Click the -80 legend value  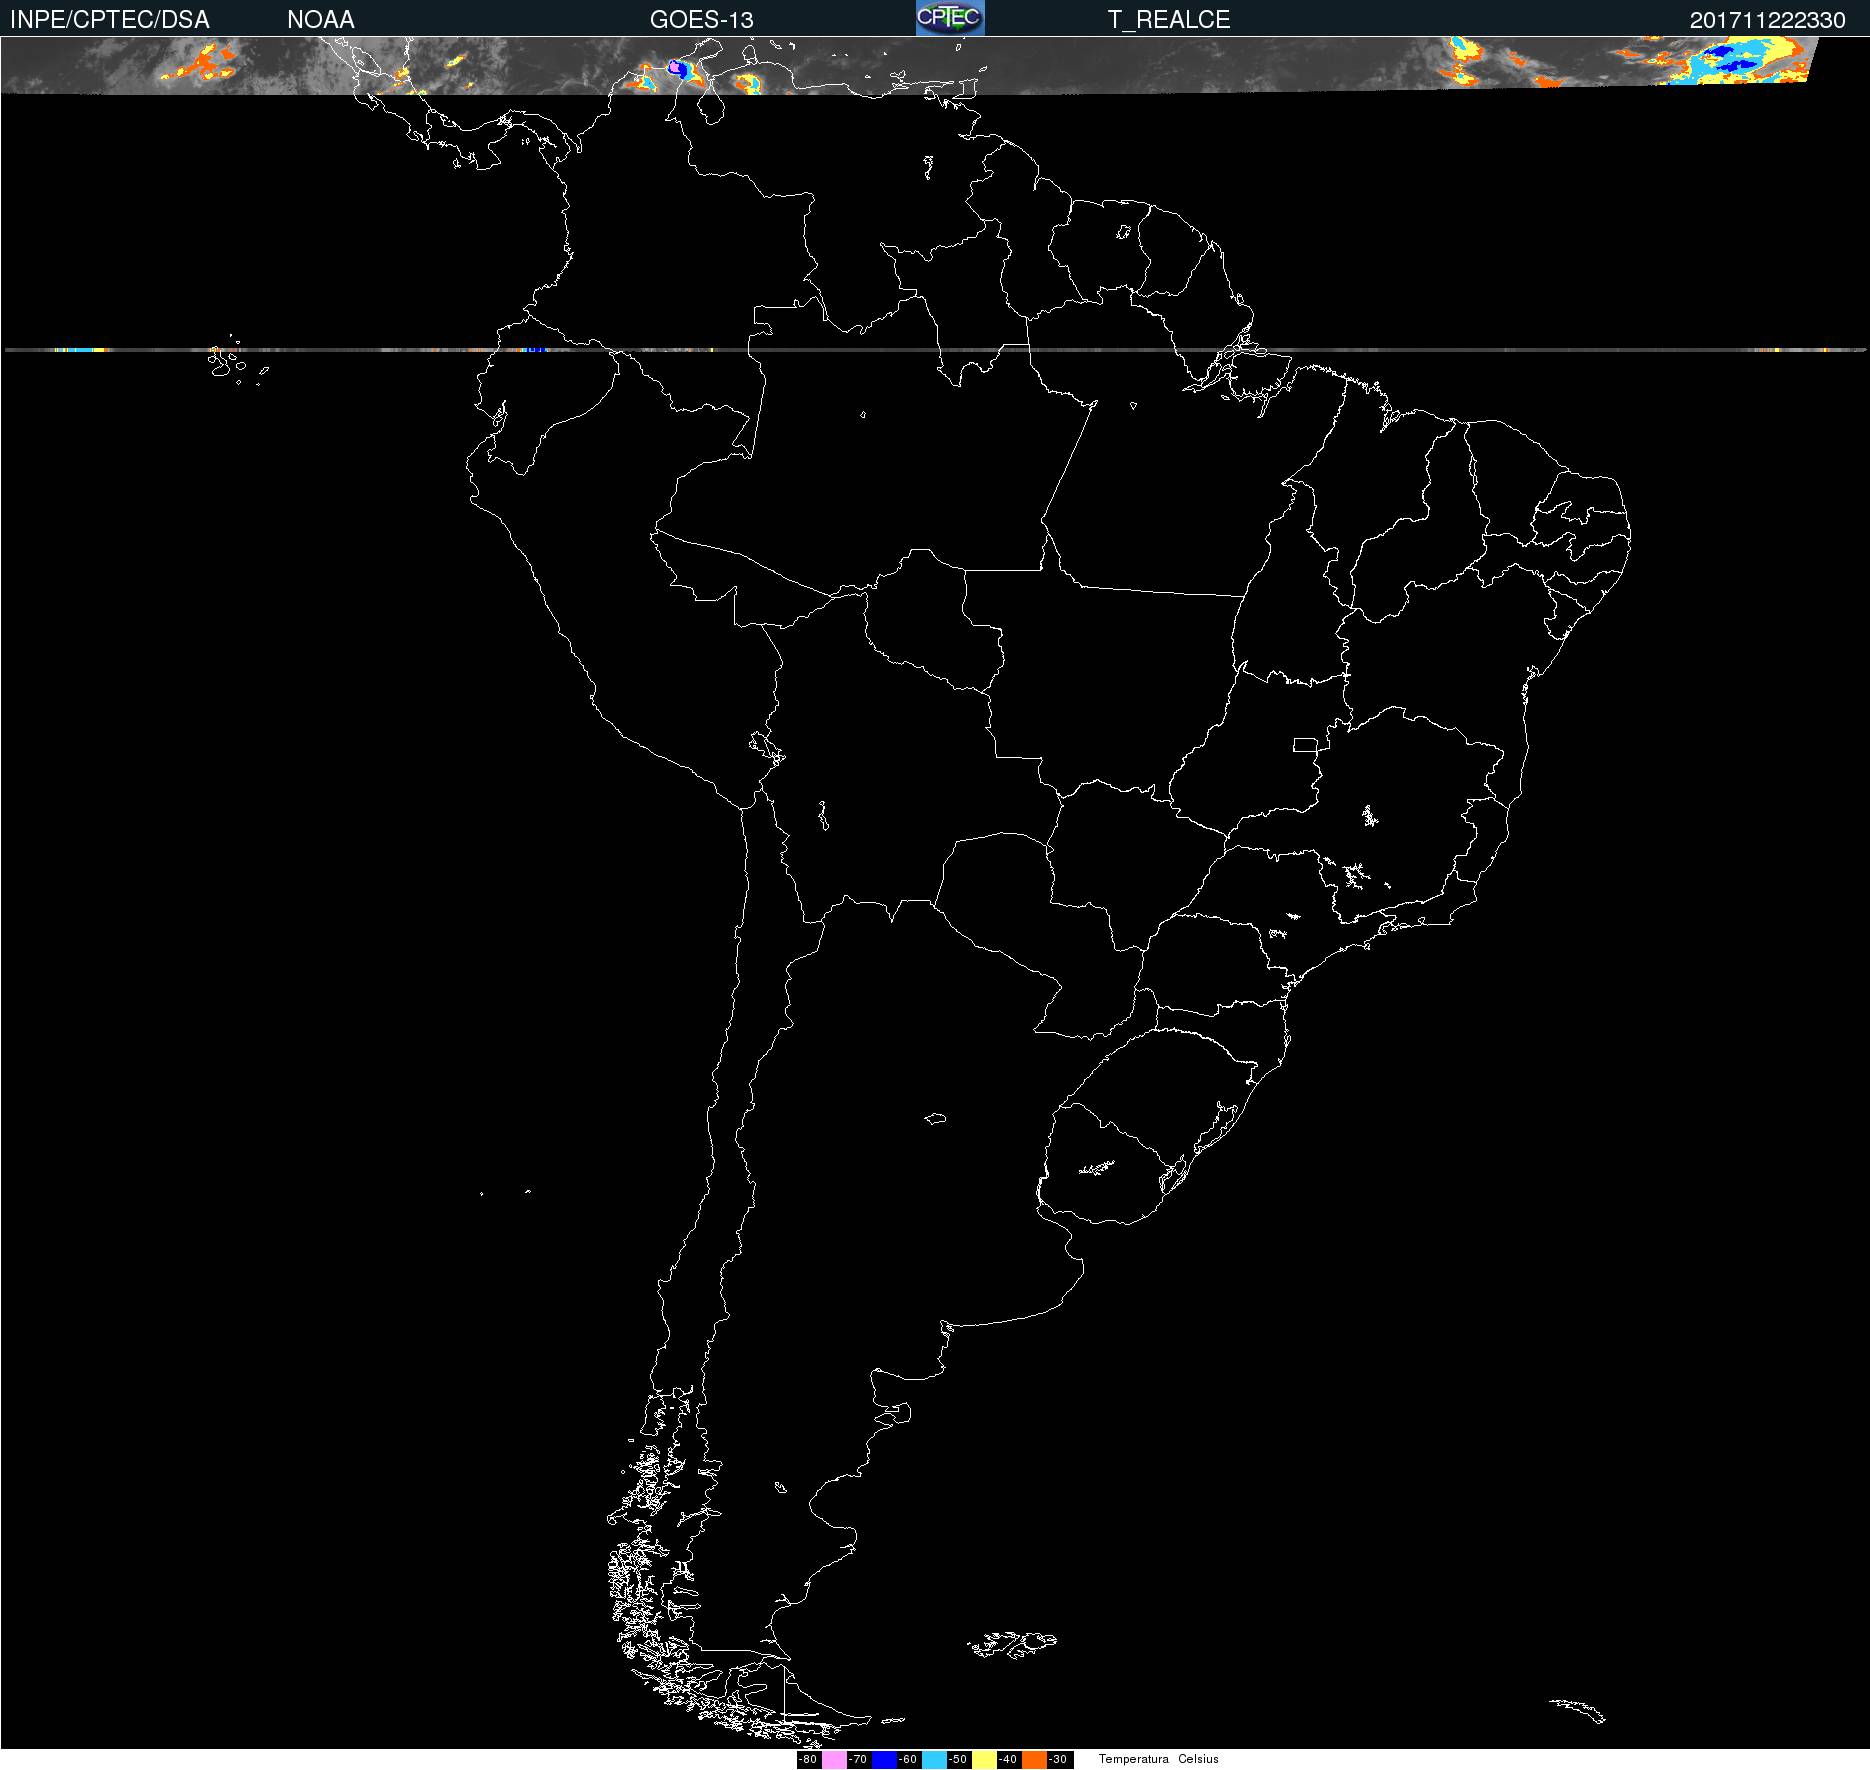pyautogui.click(x=808, y=1760)
